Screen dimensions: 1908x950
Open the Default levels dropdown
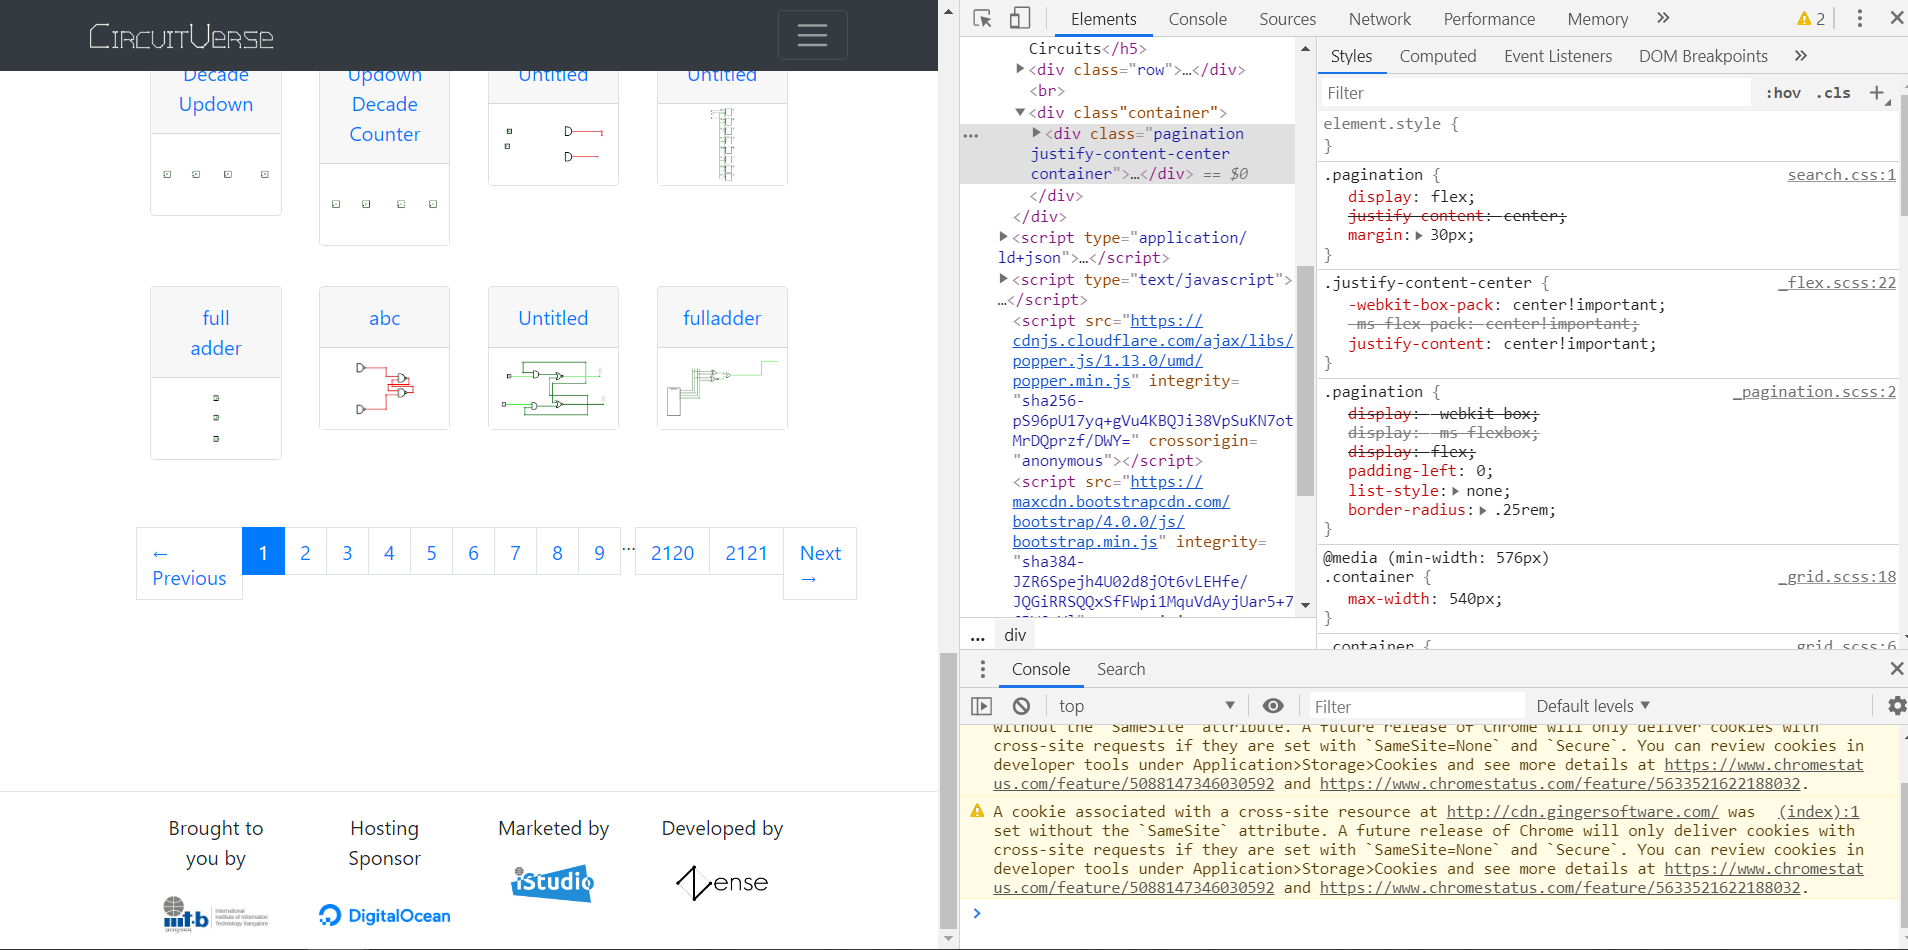click(1593, 706)
